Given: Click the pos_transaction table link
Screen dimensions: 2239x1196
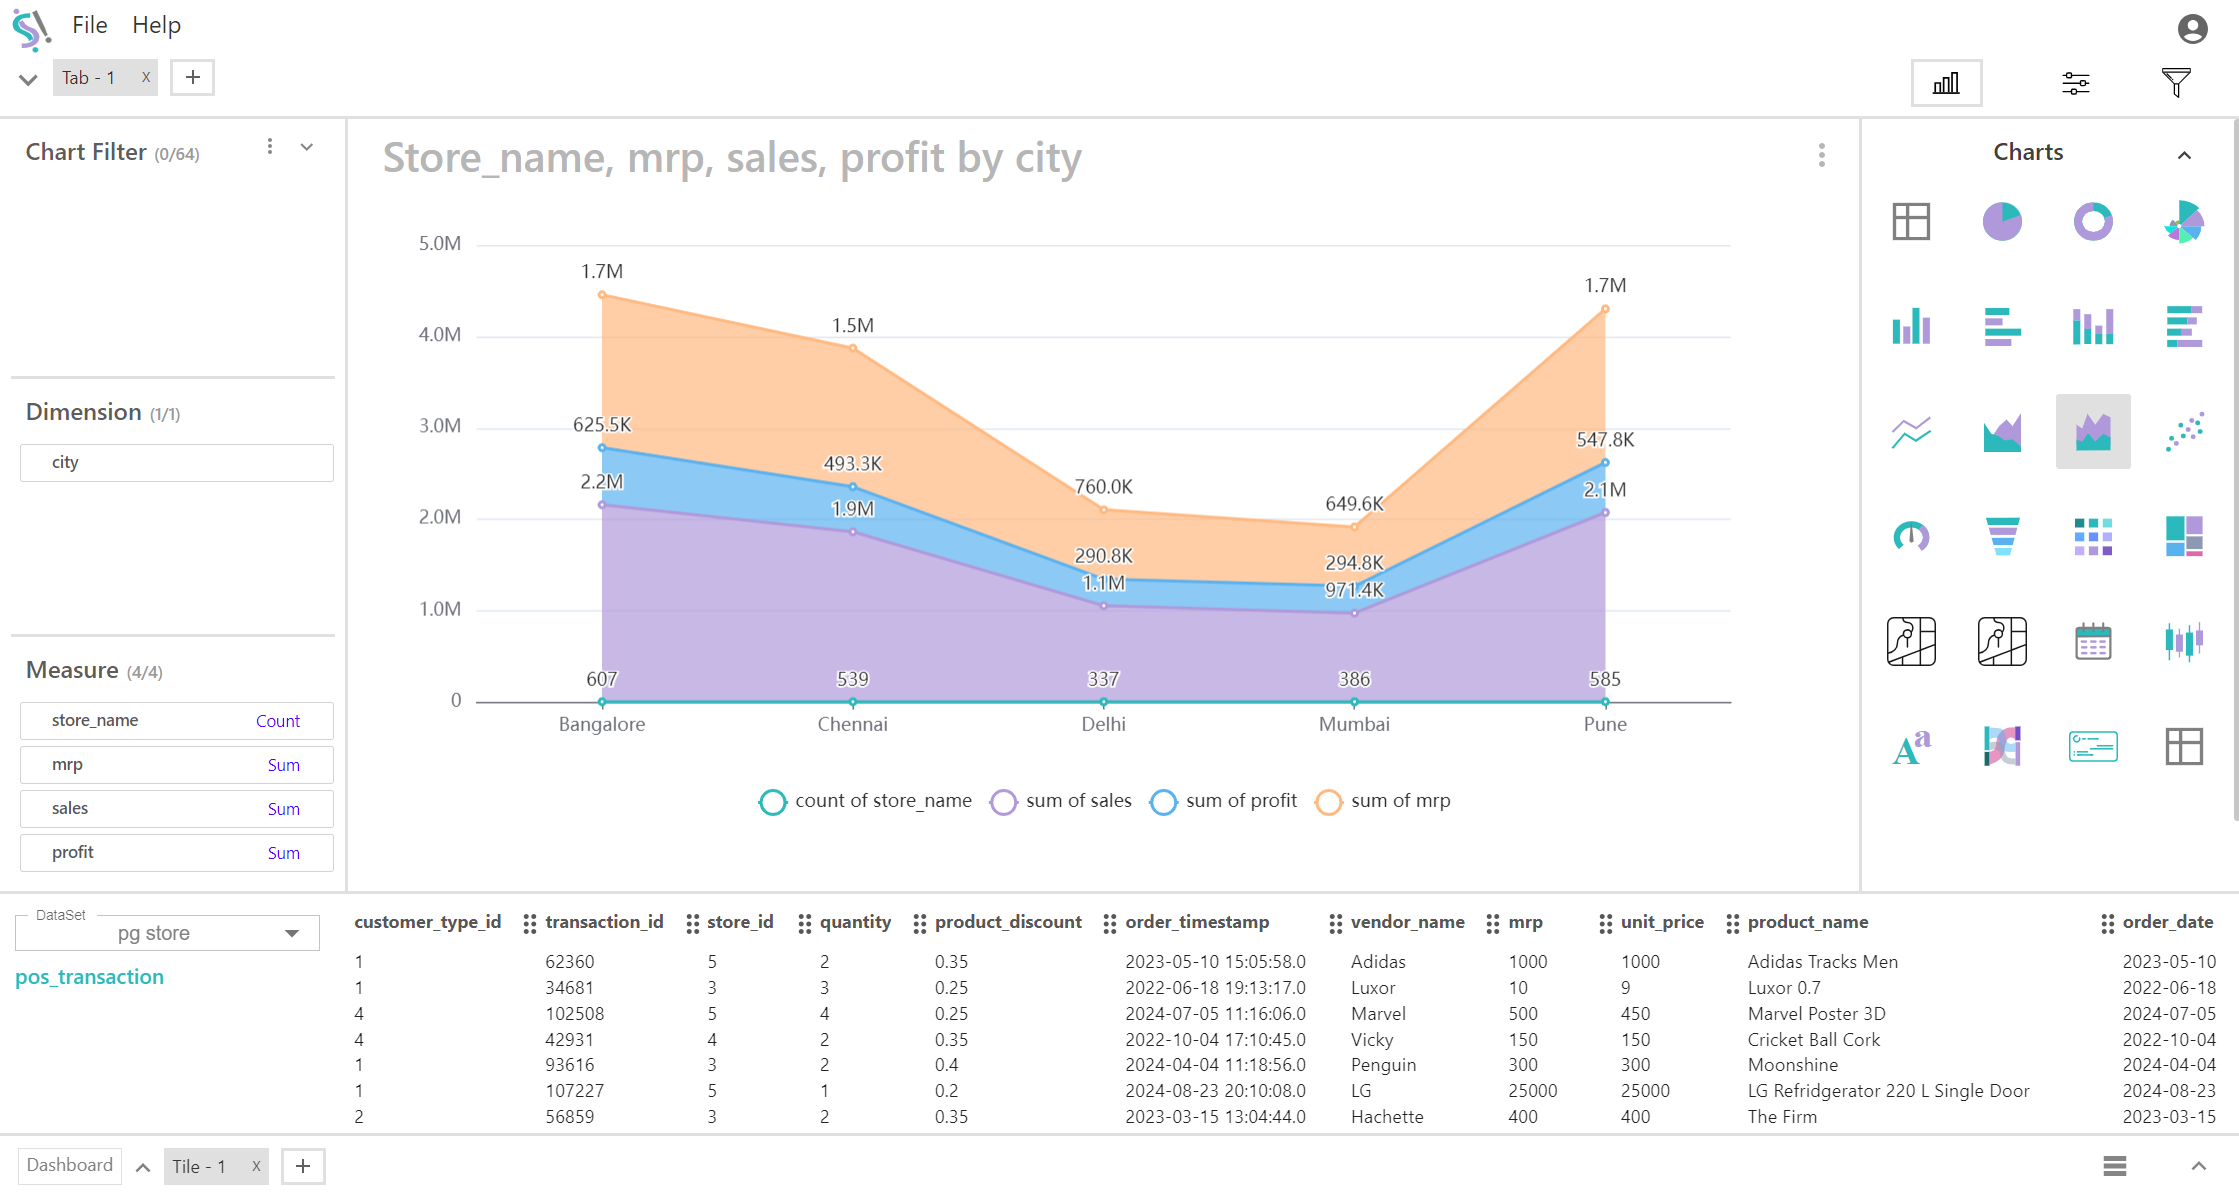Looking at the screenshot, I should pos(89,977).
